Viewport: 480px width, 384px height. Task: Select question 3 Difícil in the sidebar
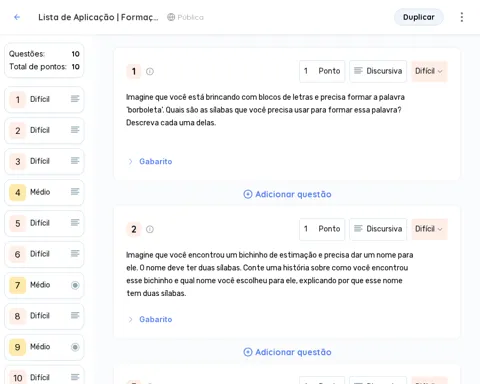click(x=44, y=161)
